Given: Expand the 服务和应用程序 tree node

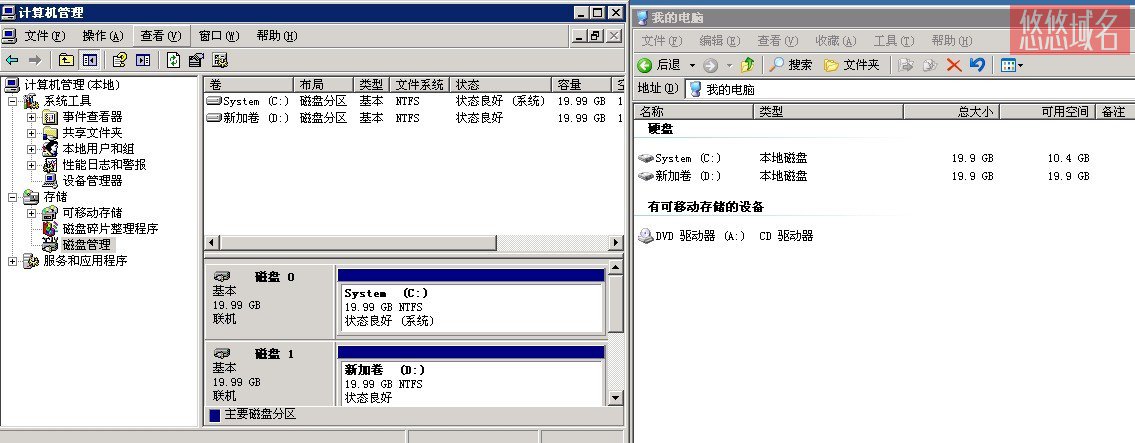Looking at the screenshot, I should (x=12, y=261).
